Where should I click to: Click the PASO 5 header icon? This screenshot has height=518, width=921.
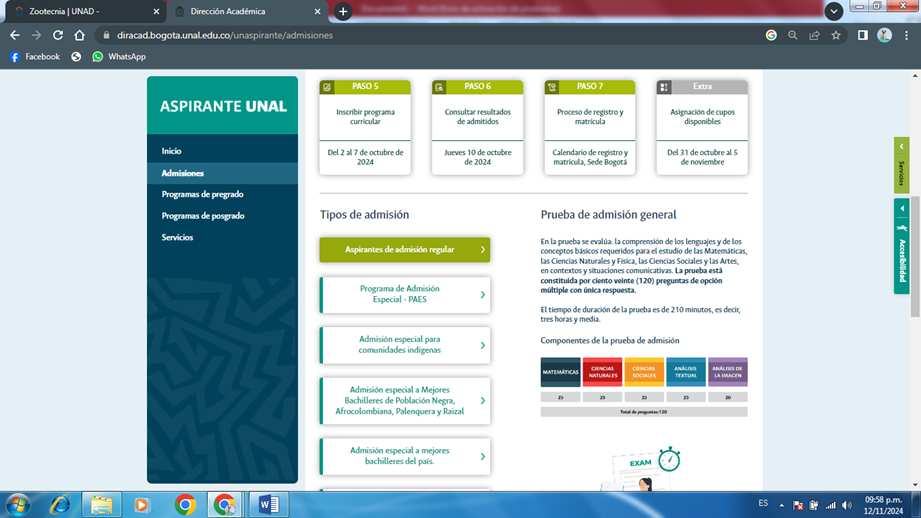tap(327, 87)
